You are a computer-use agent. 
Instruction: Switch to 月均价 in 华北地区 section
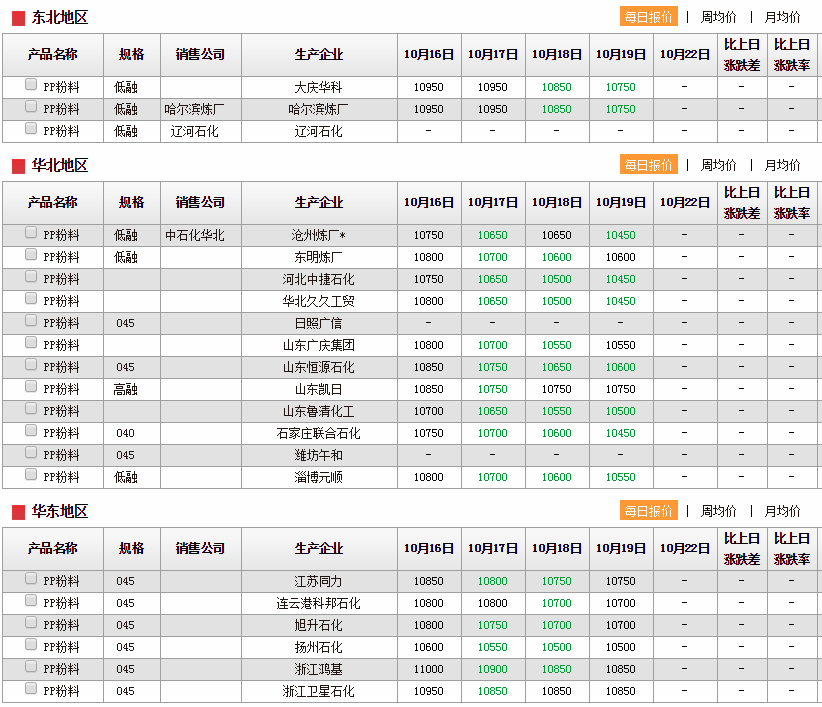click(x=782, y=165)
